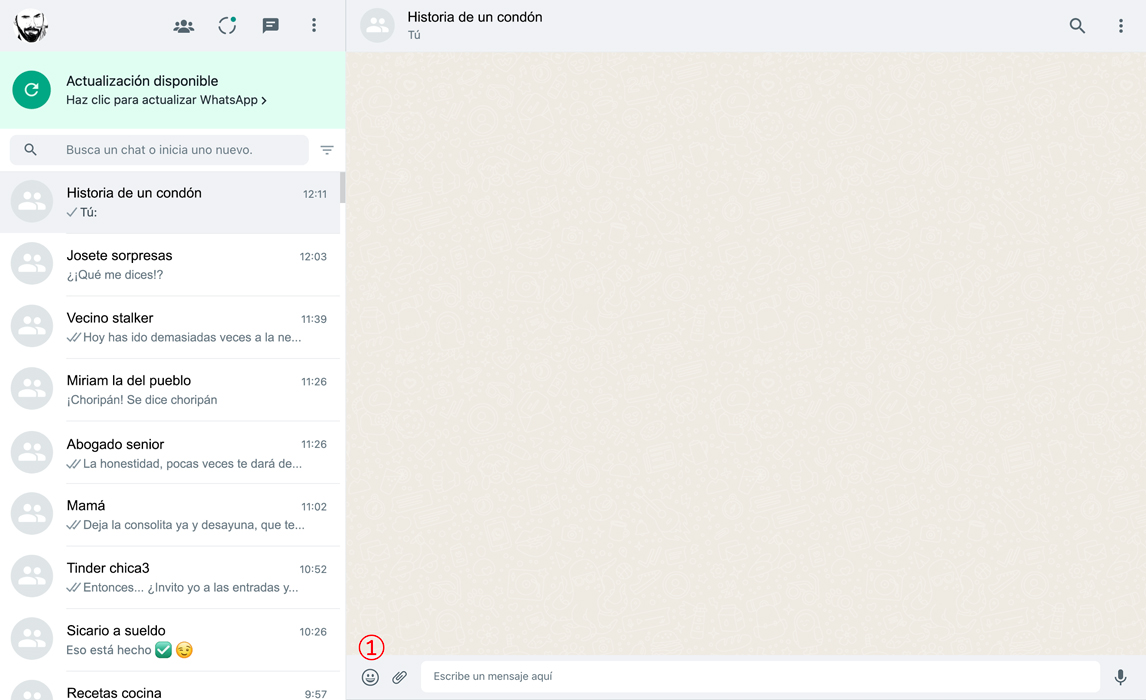Click the attach file paperclip icon
This screenshot has height=700, width=1146.
pyautogui.click(x=400, y=677)
